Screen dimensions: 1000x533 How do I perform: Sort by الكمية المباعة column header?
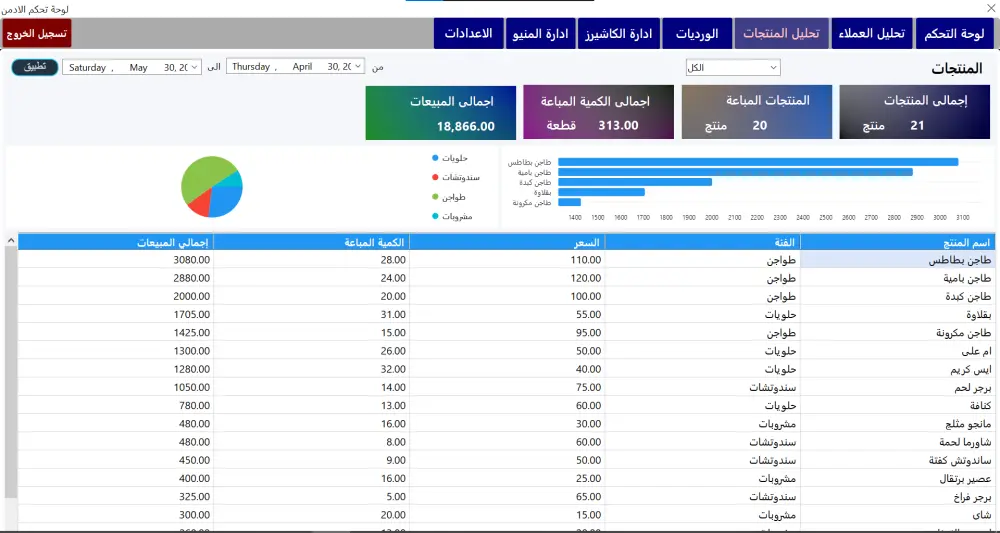(311, 242)
